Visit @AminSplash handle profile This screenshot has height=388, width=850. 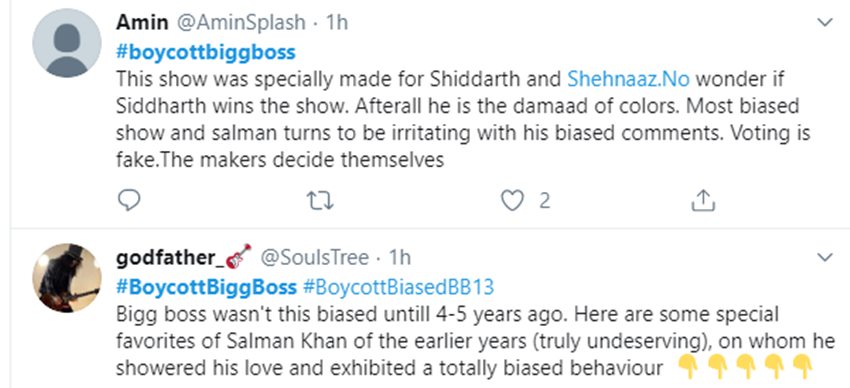(238, 23)
